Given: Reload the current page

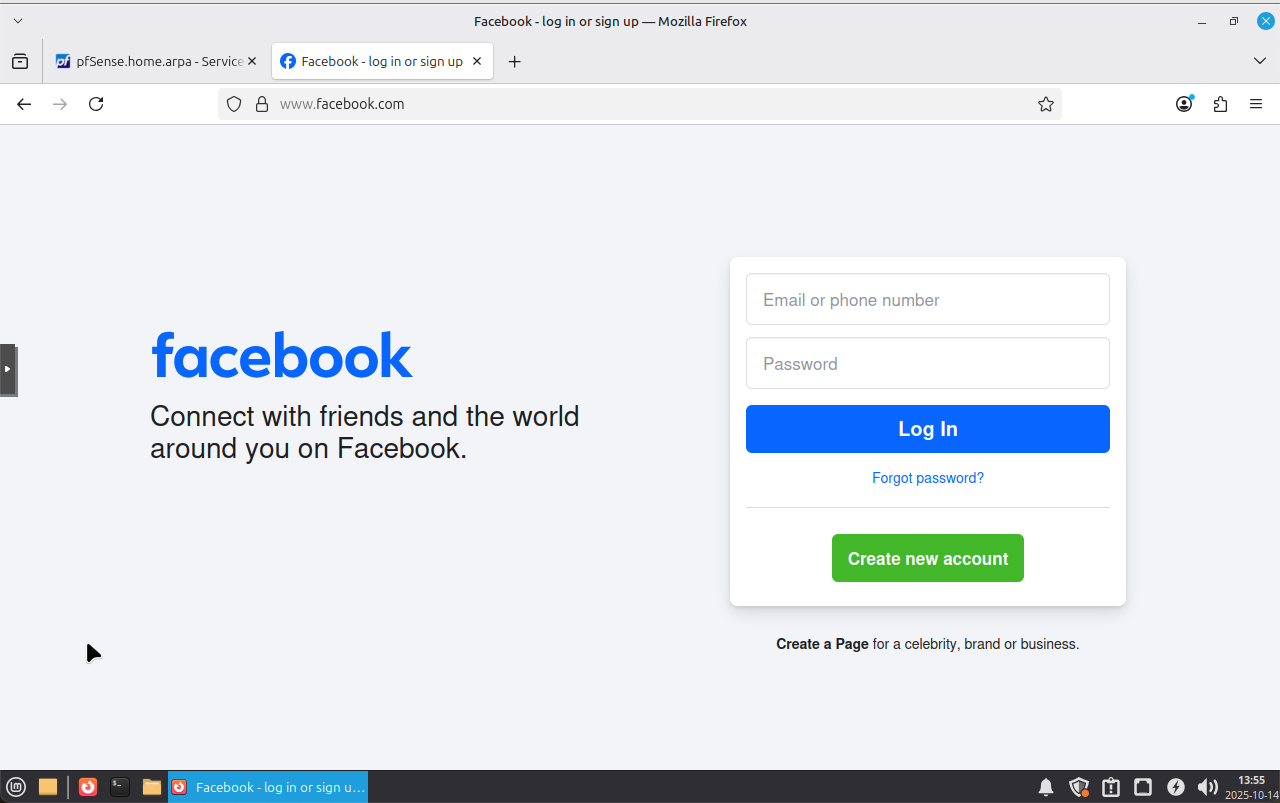Looking at the screenshot, I should click(96, 104).
